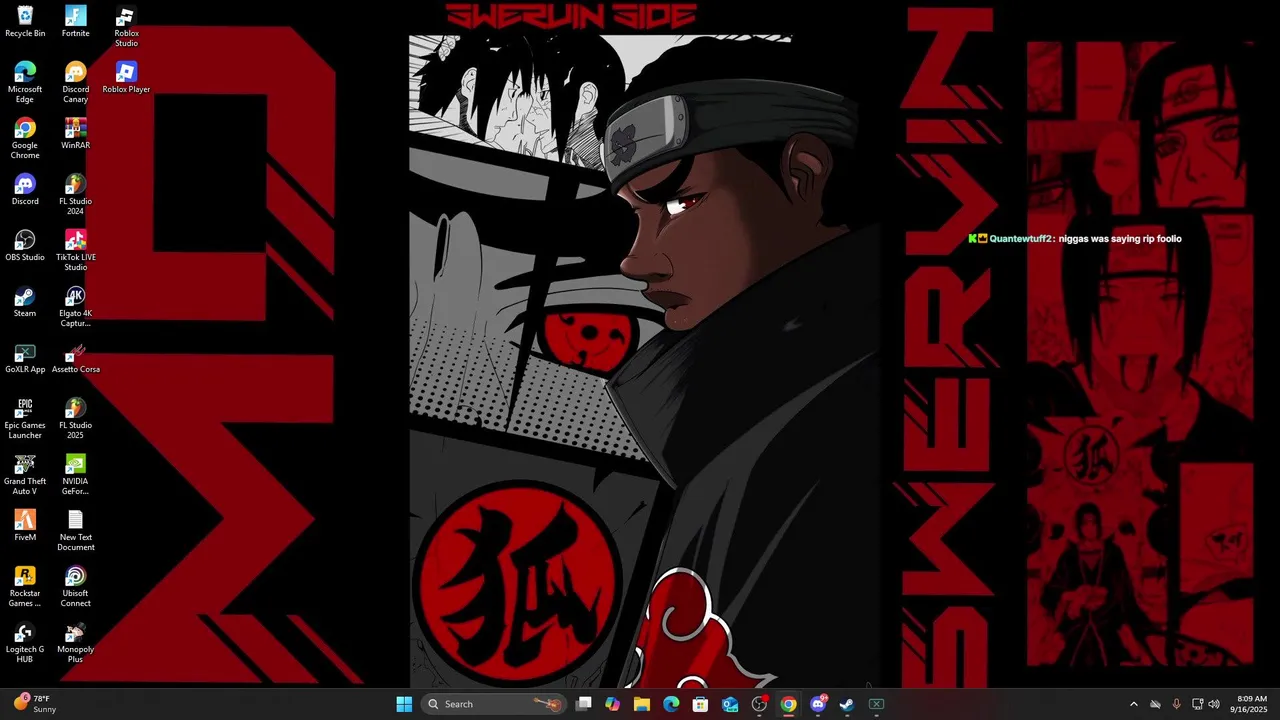Open Task View from the taskbar
1280x720 pixels.
[584, 704]
